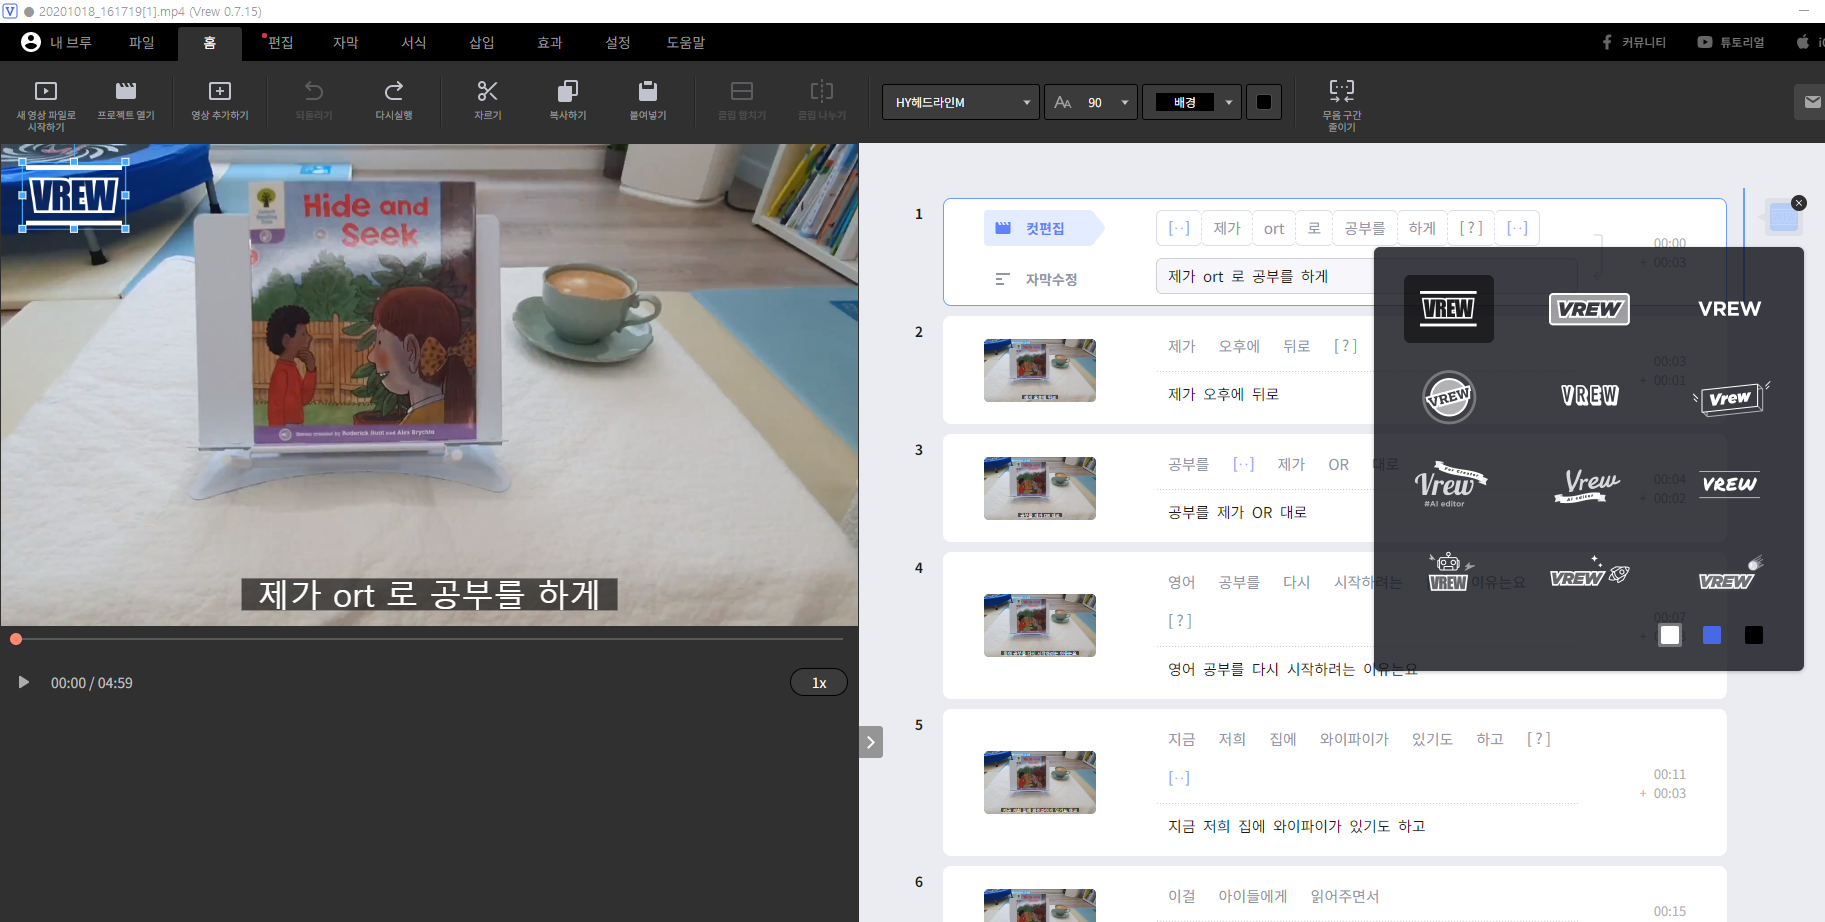This screenshot has width=1825, height=922.
Task: Click subtitle '제가 오후에 뒤로'
Action: click(1223, 394)
